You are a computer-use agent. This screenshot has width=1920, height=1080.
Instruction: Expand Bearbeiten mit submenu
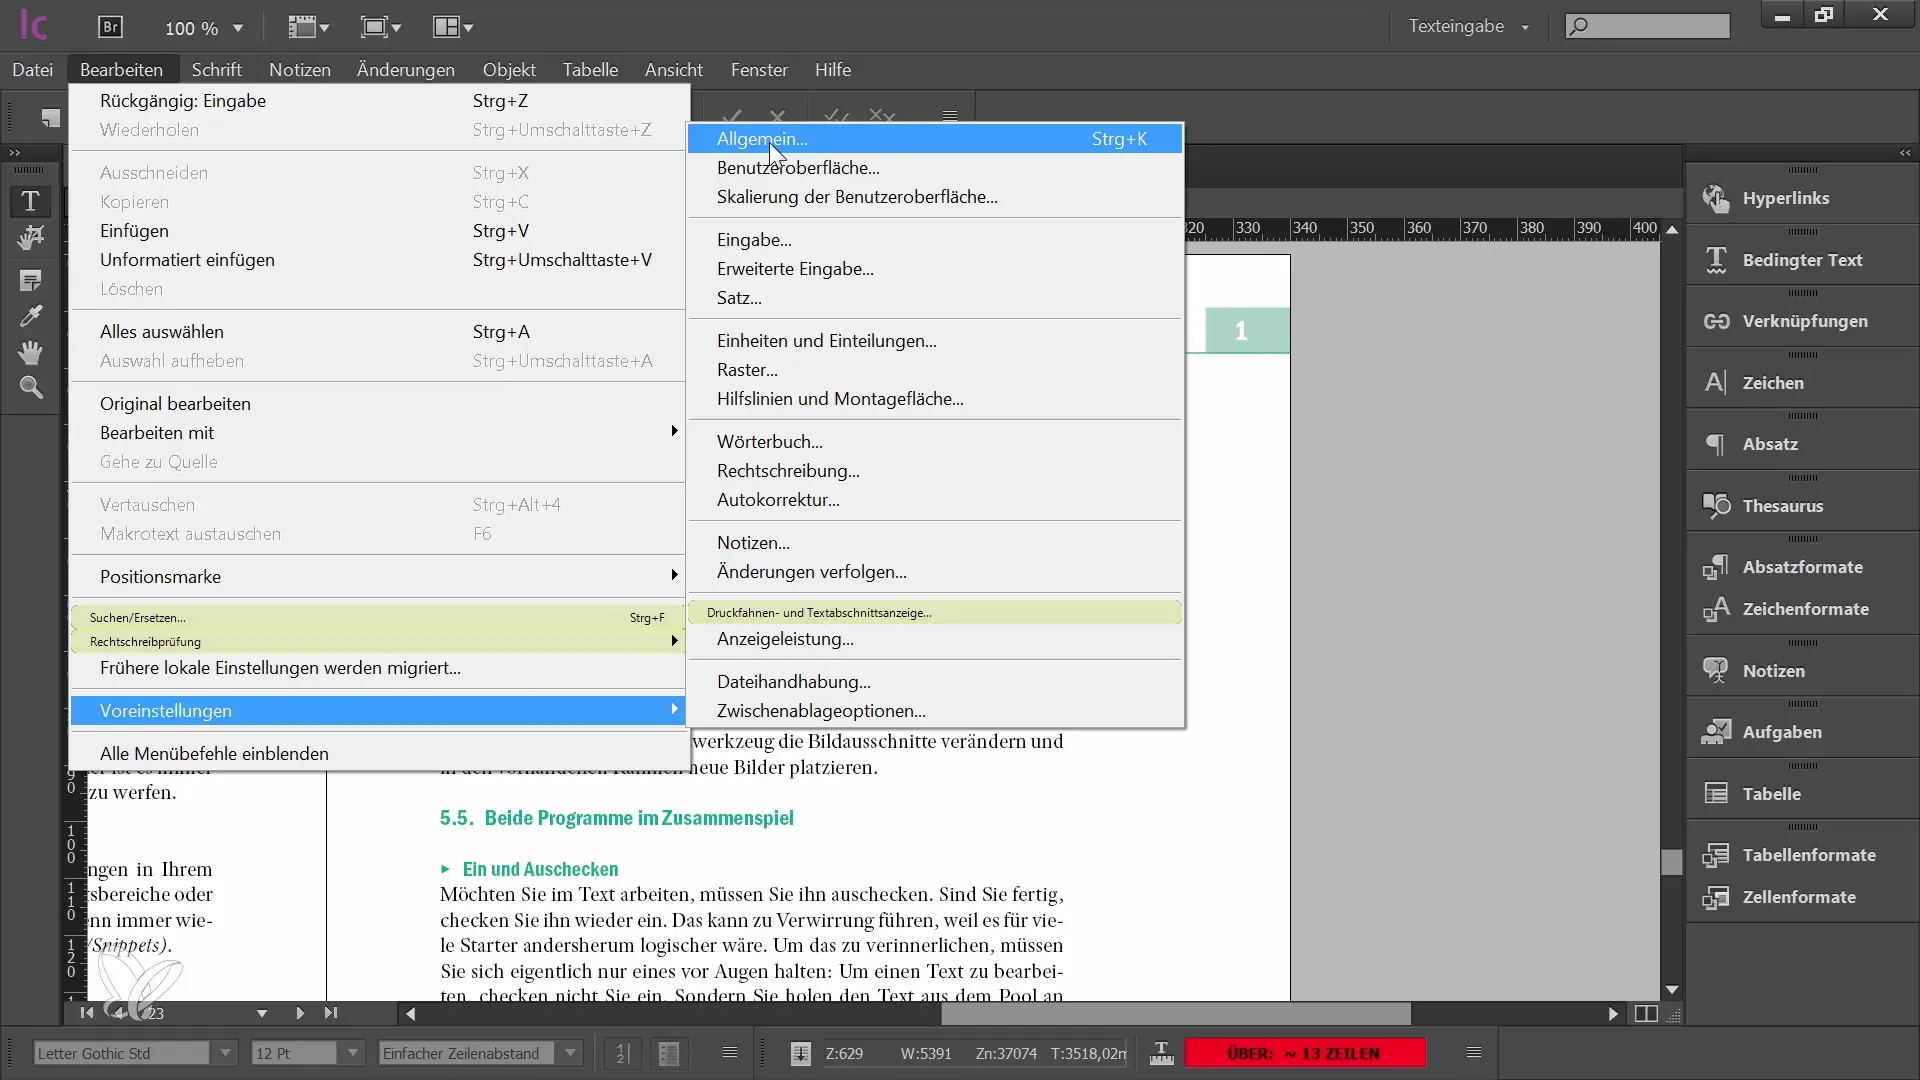pyautogui.click(x=673, y=431)
